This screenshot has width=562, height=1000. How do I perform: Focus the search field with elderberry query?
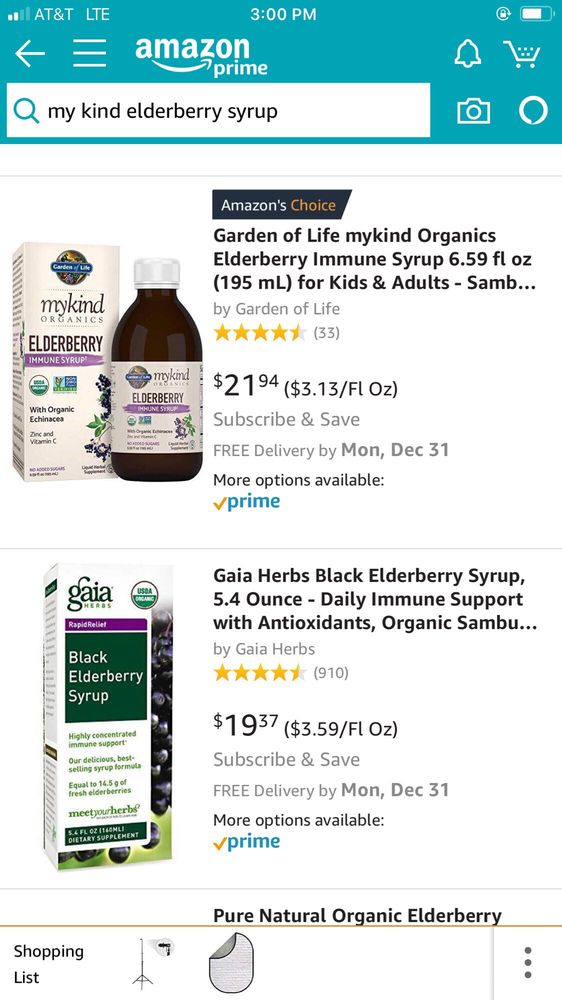click(x=218, y=110)
